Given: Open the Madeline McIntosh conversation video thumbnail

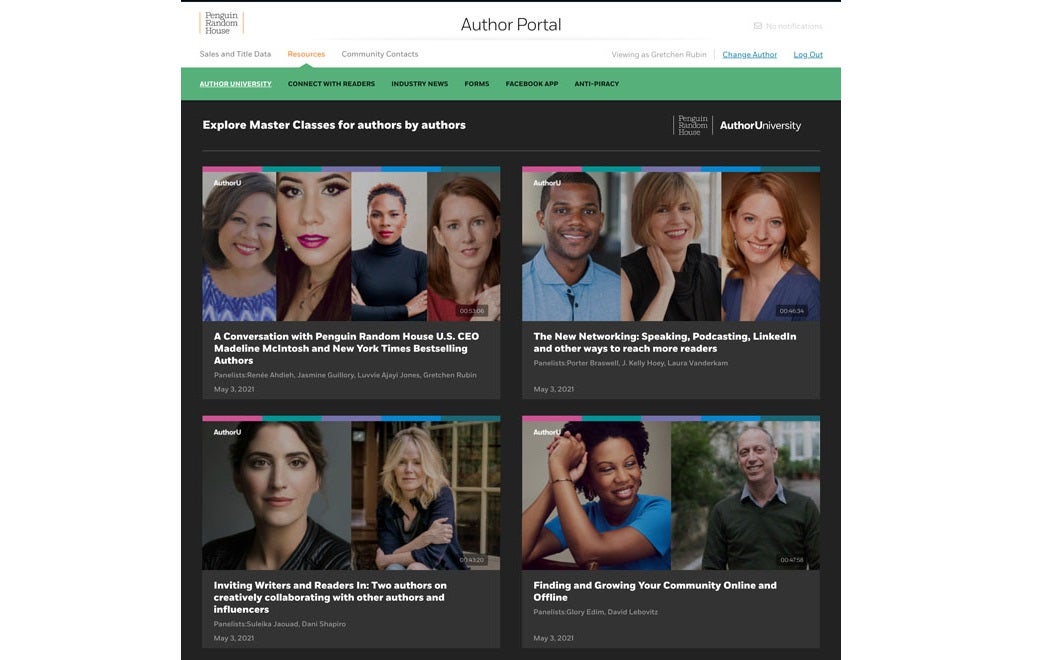Looking at the screenshot, I should coord(351,244).
